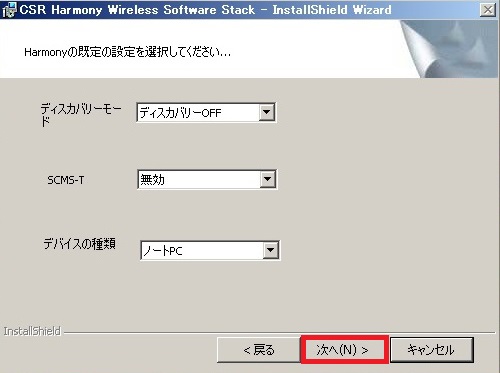Open the ディスカバリーモード dropdown arrow
The image size is (500, 373).
[x=267, y=112]
